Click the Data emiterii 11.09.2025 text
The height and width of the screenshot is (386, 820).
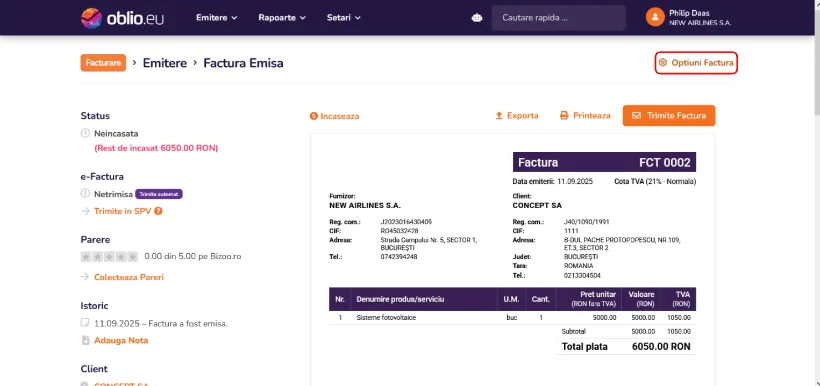(x=554, y=181)
